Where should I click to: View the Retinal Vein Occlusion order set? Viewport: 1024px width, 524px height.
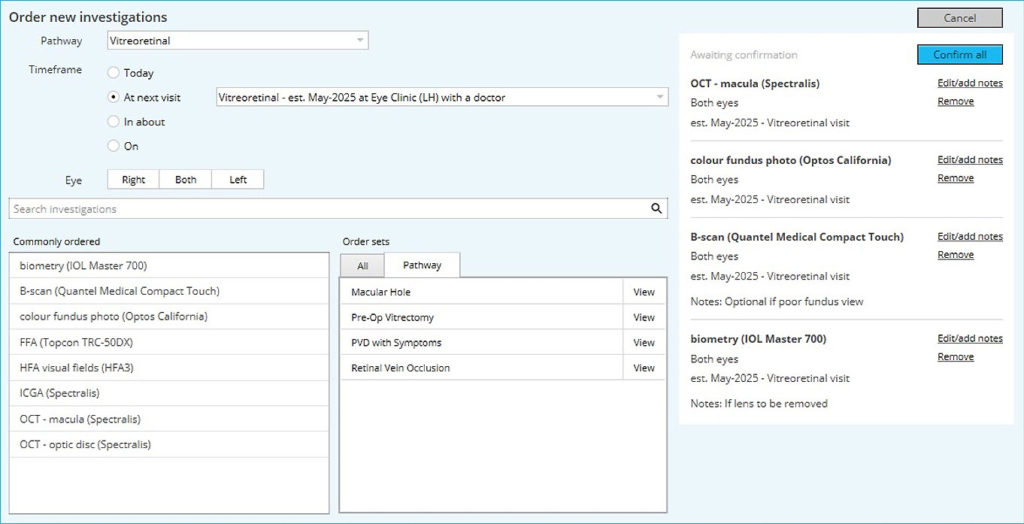(644, 368)
